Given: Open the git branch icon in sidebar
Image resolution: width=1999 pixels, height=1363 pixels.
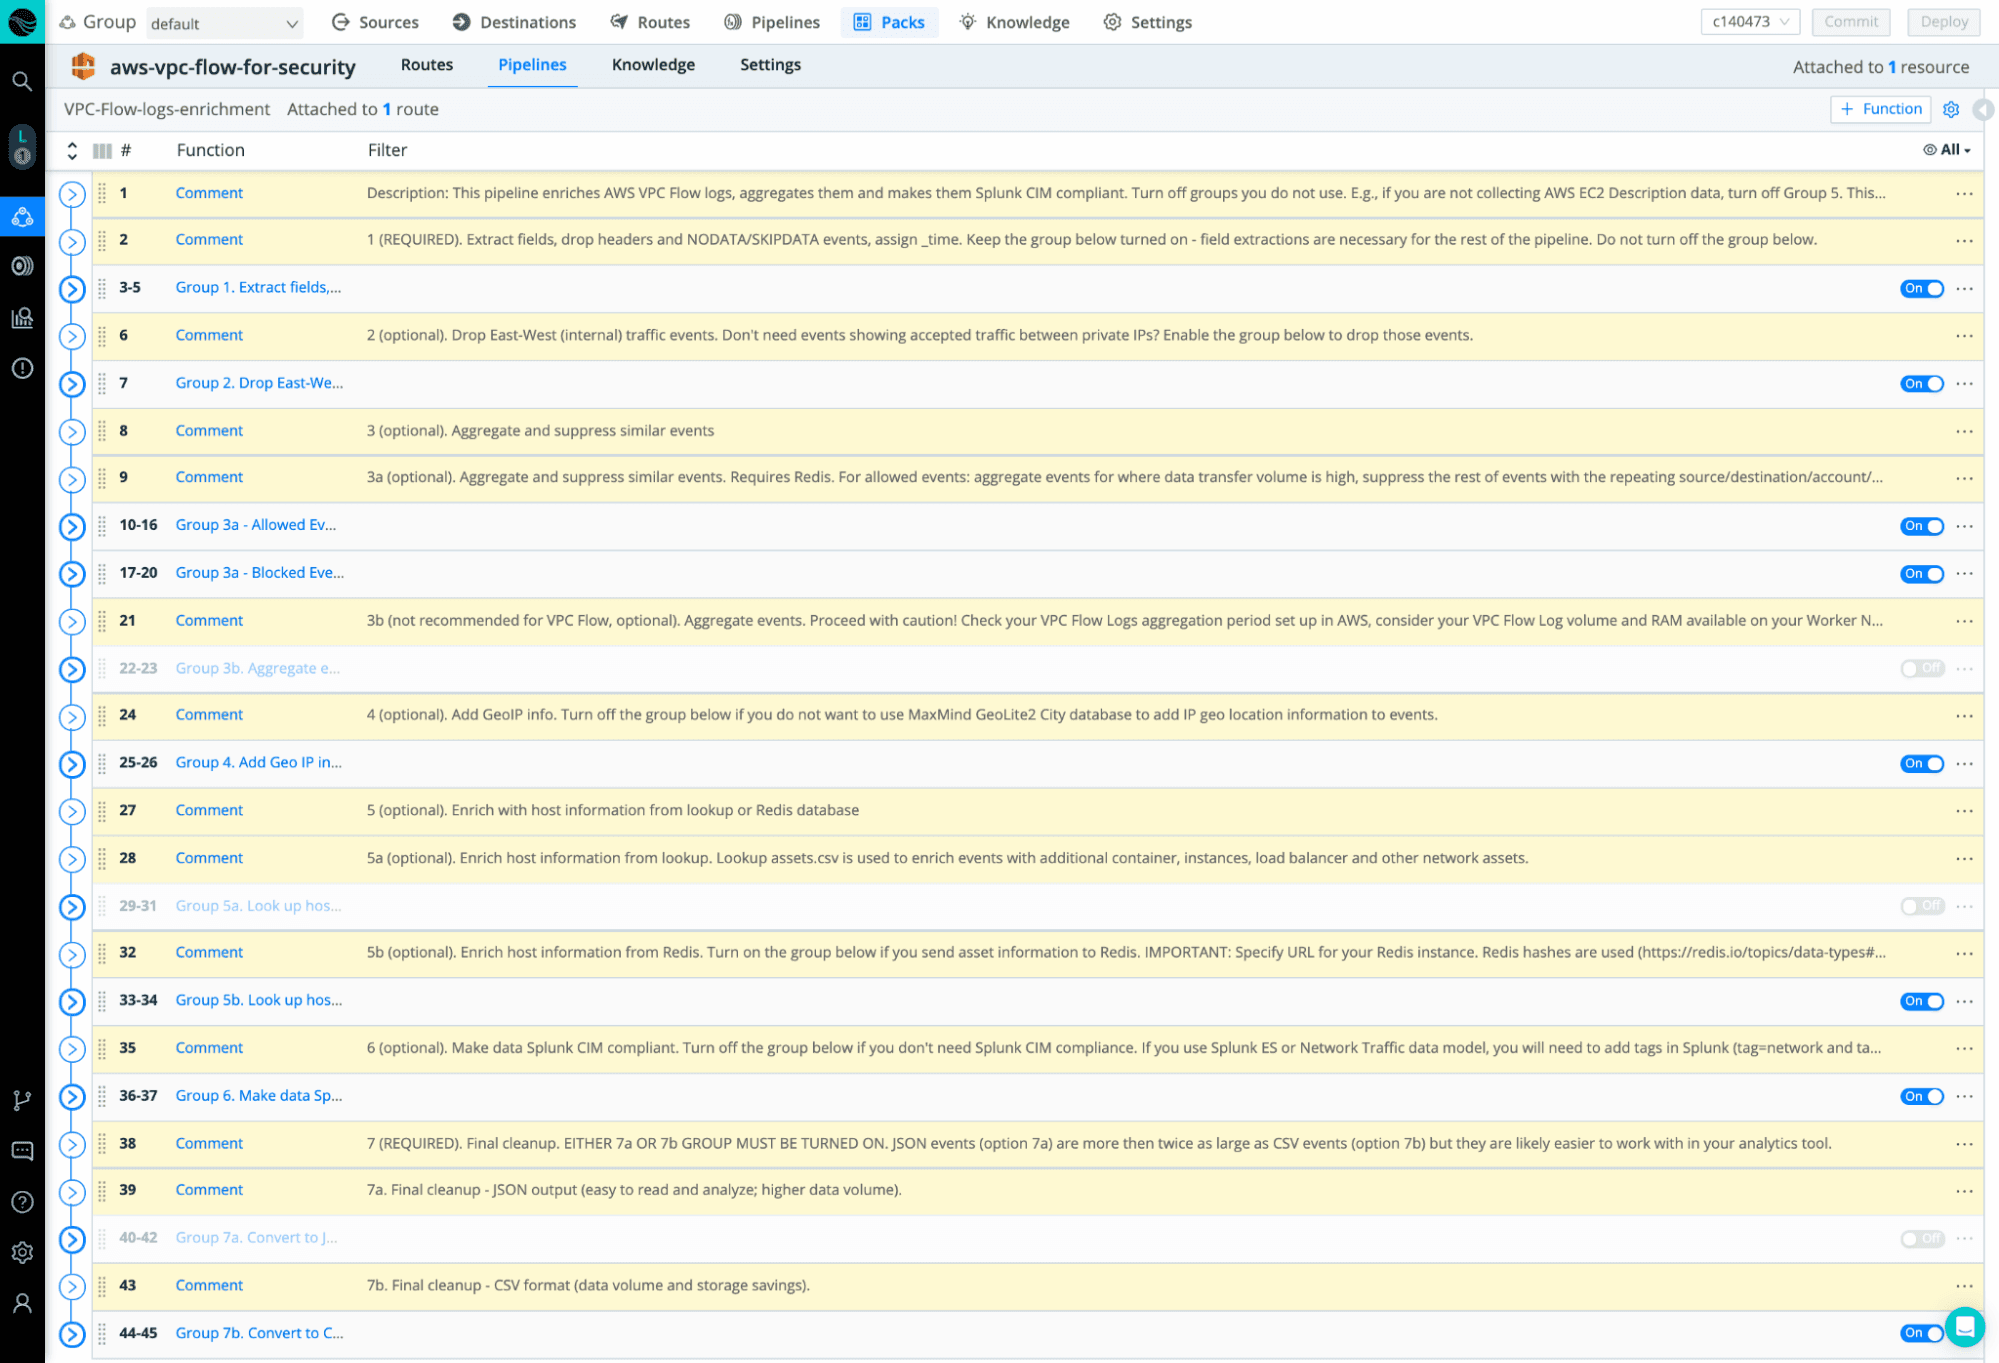Looking at the screenshot, I should (22, 1100).
